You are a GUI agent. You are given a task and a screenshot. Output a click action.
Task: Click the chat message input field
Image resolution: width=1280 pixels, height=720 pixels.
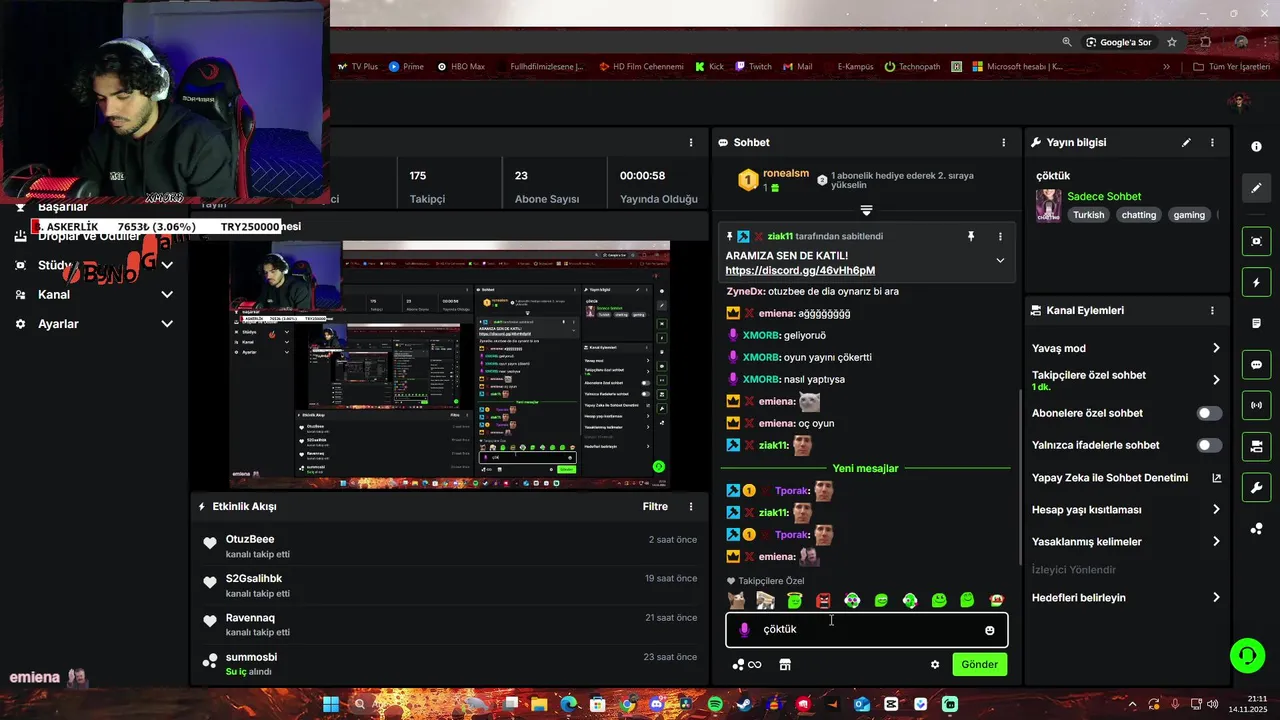click(866, 630)
